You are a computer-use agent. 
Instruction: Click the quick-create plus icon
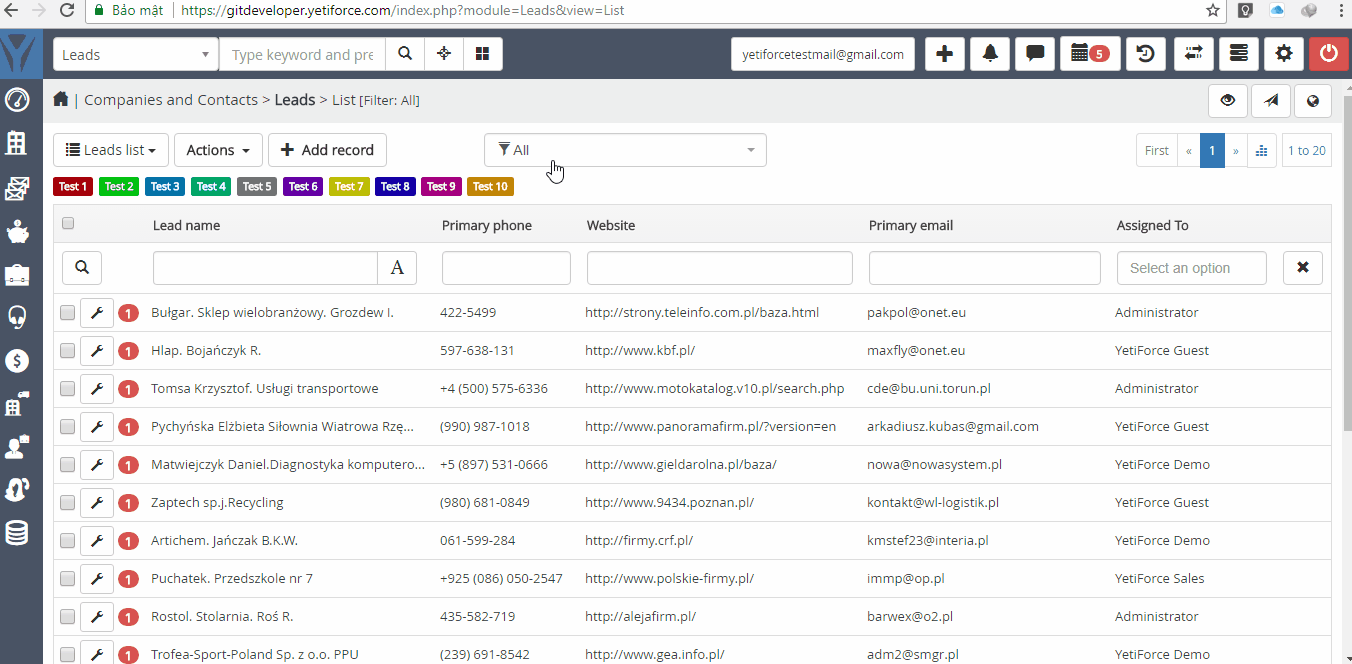944,53
